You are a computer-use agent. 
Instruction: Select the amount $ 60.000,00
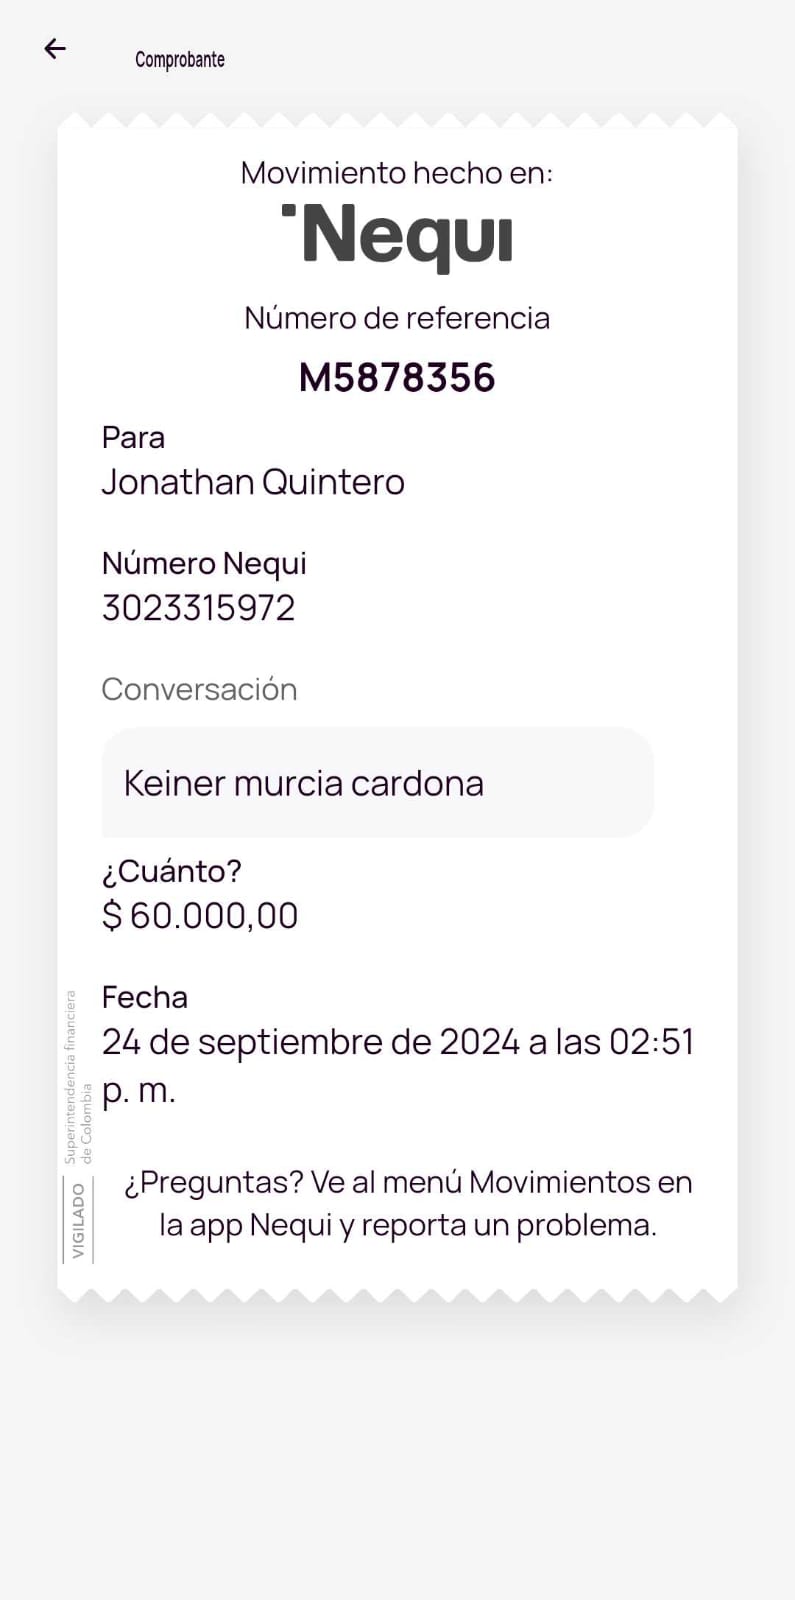pyautogui.click(x=200, y=916)
